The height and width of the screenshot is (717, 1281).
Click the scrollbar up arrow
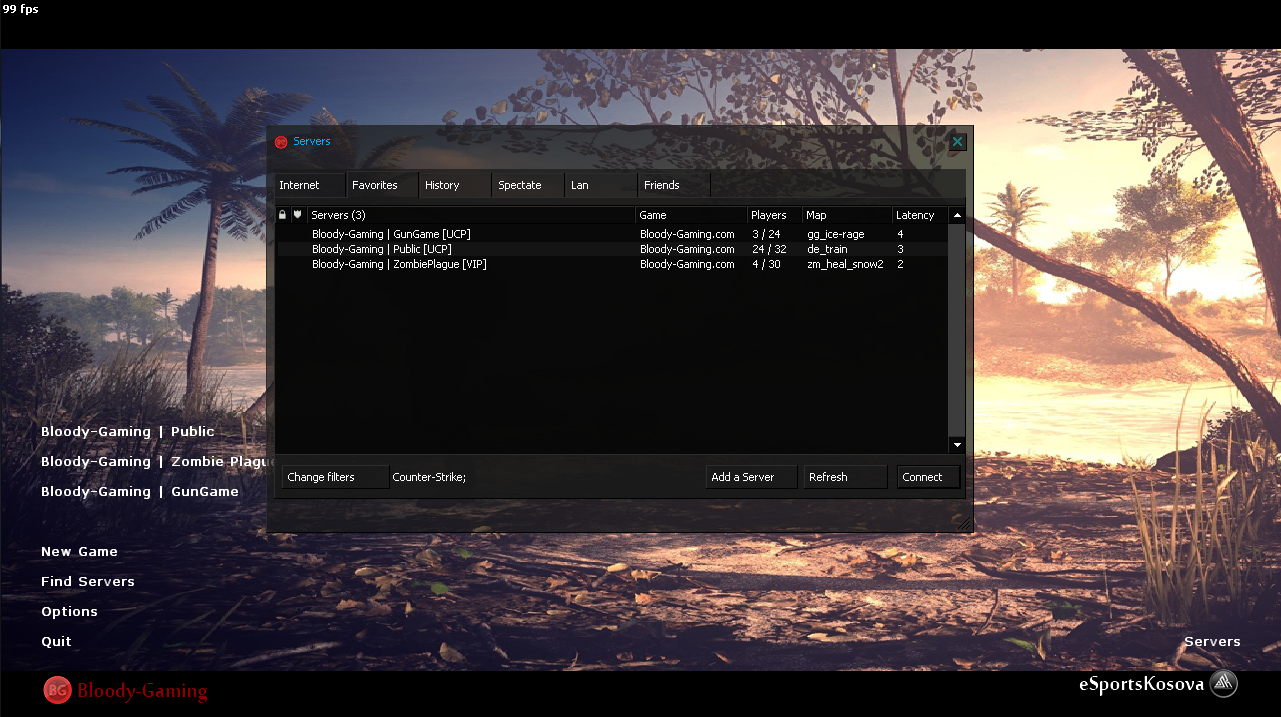tap(957, 215)
